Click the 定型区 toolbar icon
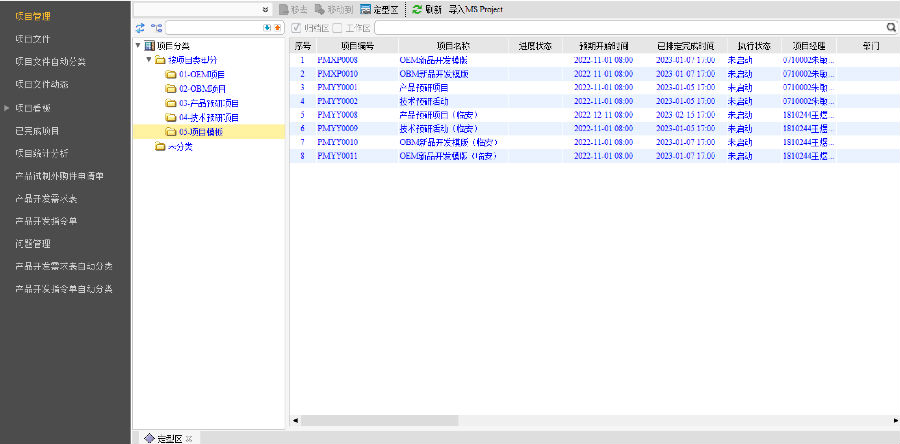900x444 pixels. click(x=365, y=9)
